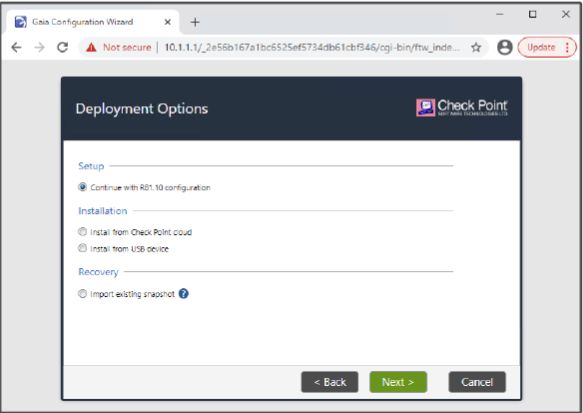
Task: Click the Not secure warning icon
Action: click(91, 48)
